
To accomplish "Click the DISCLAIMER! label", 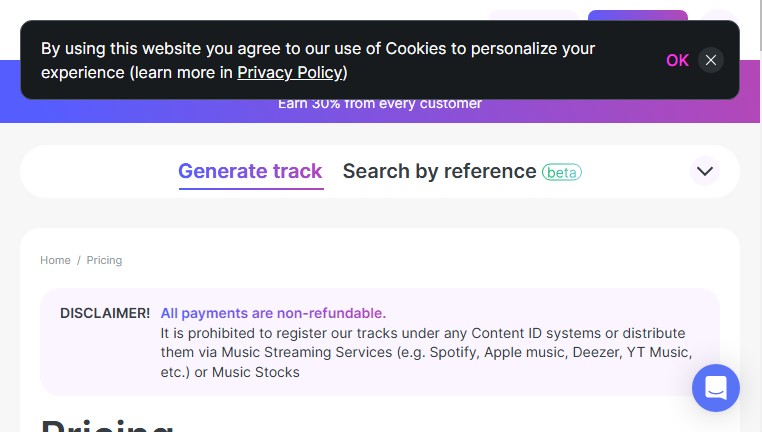I will [105, 313].
